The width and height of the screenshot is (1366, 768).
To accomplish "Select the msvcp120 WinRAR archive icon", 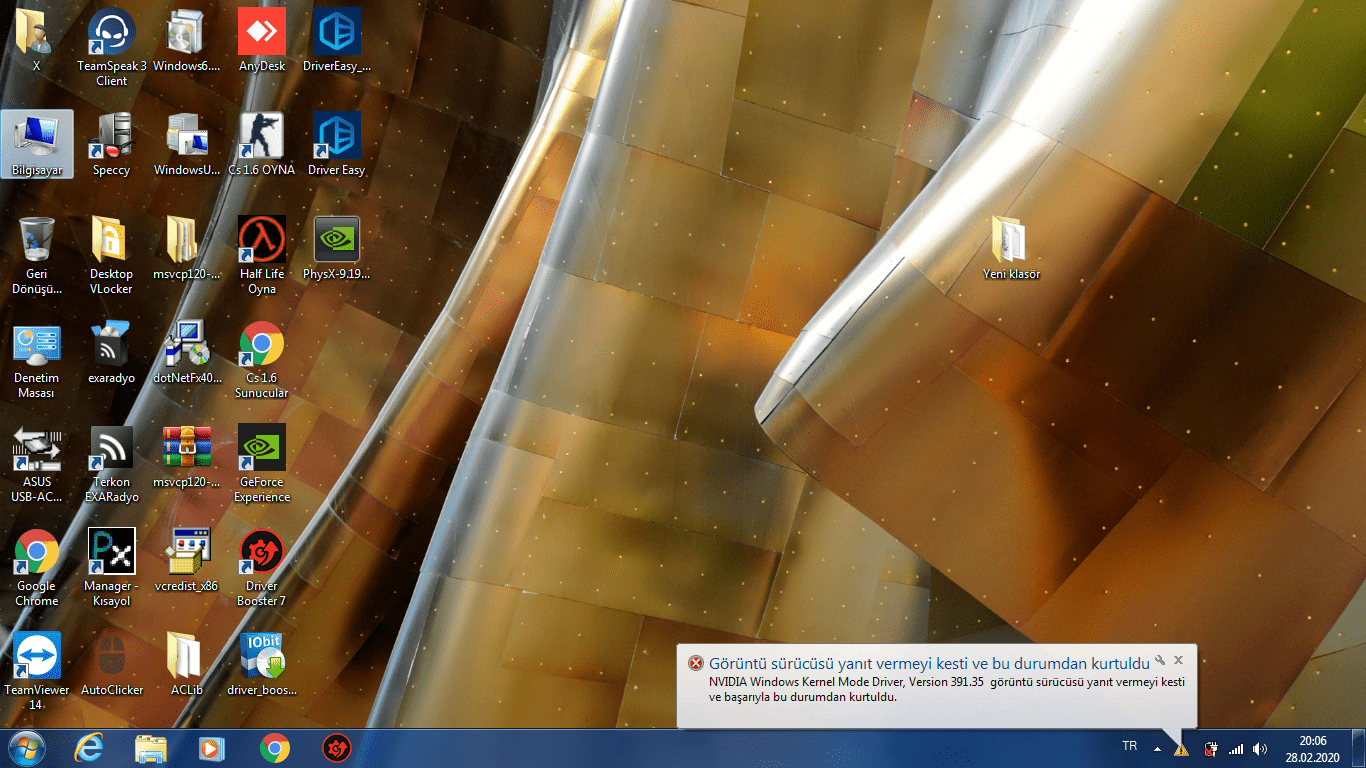I will (187, 456).
